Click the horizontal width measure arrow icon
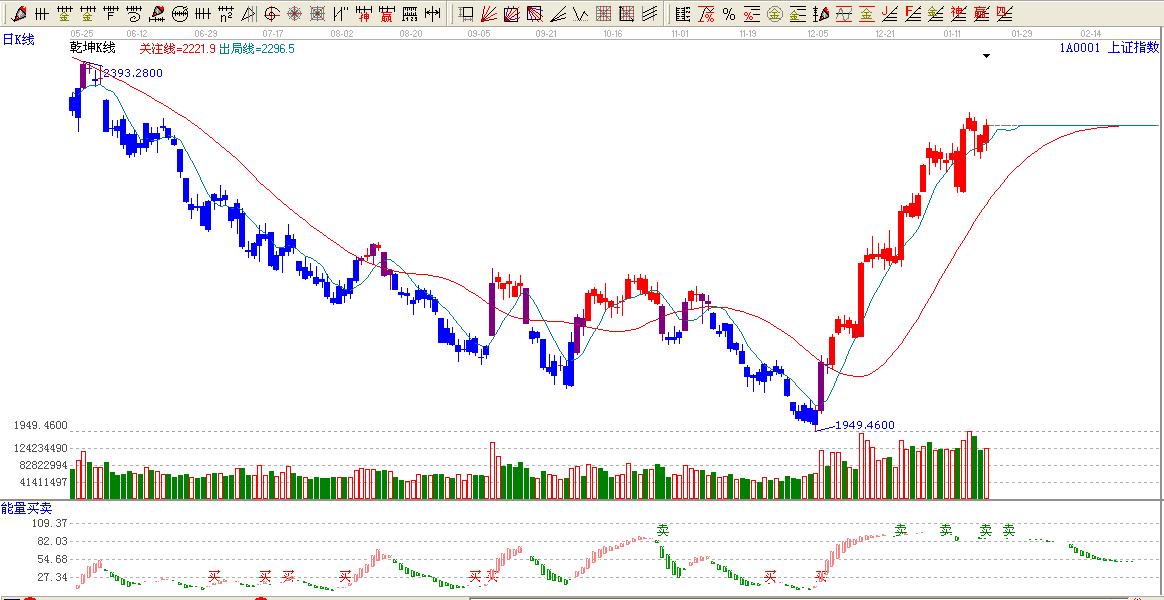 (432, 14)
